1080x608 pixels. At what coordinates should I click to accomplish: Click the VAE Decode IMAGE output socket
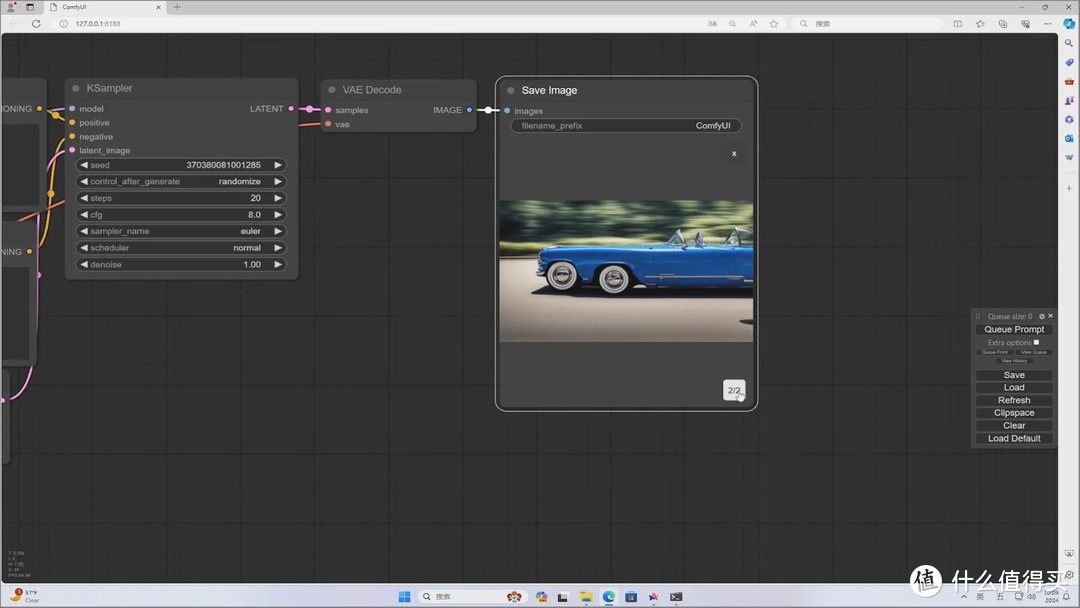[470, 110]
